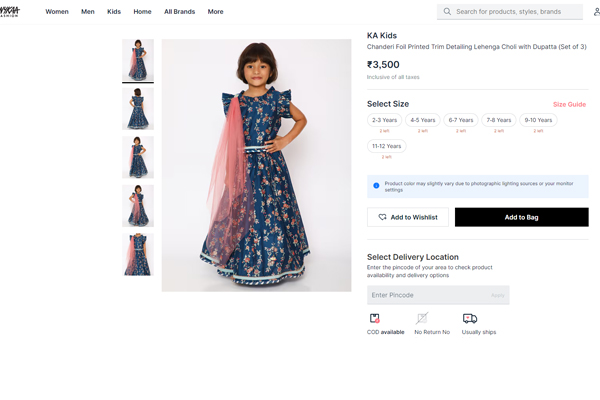600x400 pixels.
Task: Choose the 11-12 Years size option
Action: [387, 146]
